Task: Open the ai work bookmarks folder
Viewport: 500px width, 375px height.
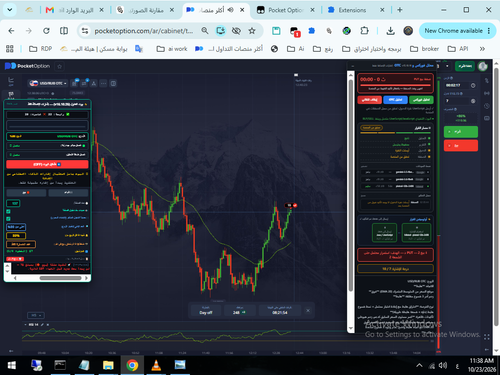Action: [172, 49]
